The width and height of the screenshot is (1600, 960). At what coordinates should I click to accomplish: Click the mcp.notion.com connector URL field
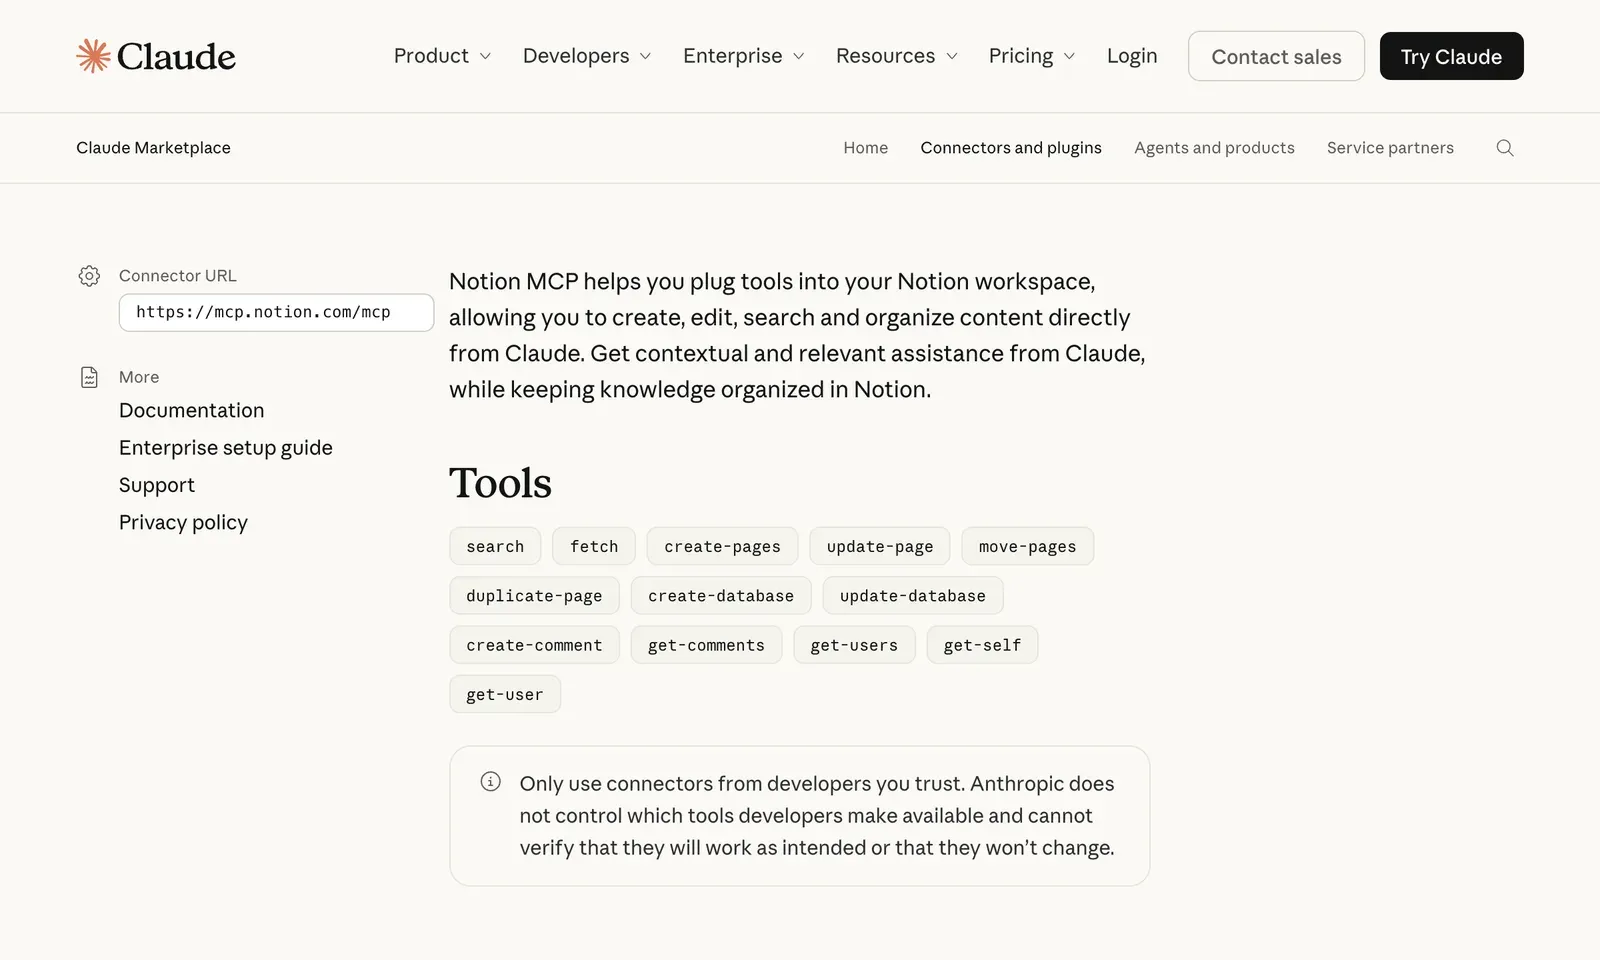tap(276, 312)
